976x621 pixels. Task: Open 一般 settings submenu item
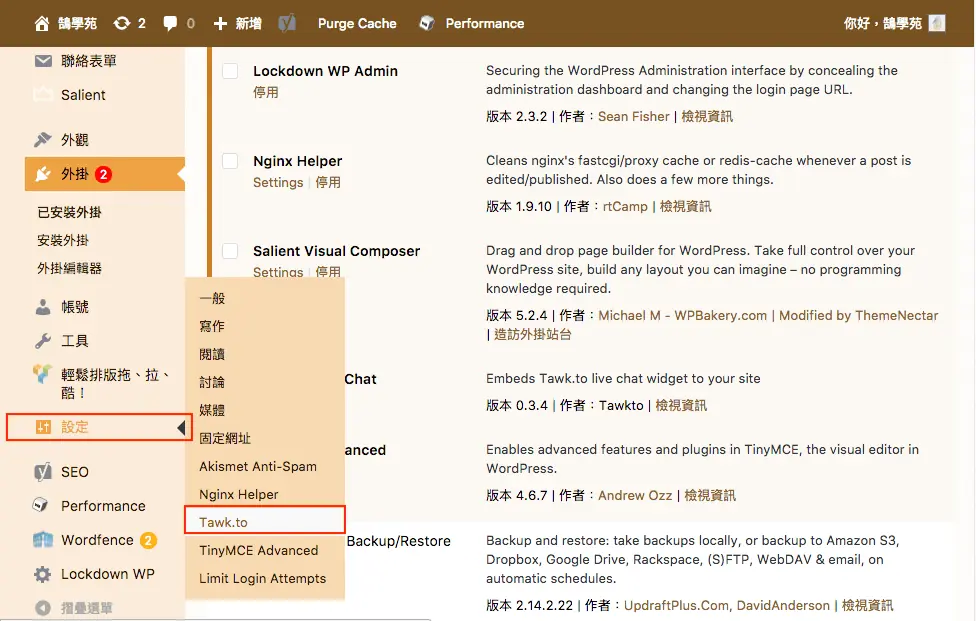pyautogui.click(x=212, y=298)
